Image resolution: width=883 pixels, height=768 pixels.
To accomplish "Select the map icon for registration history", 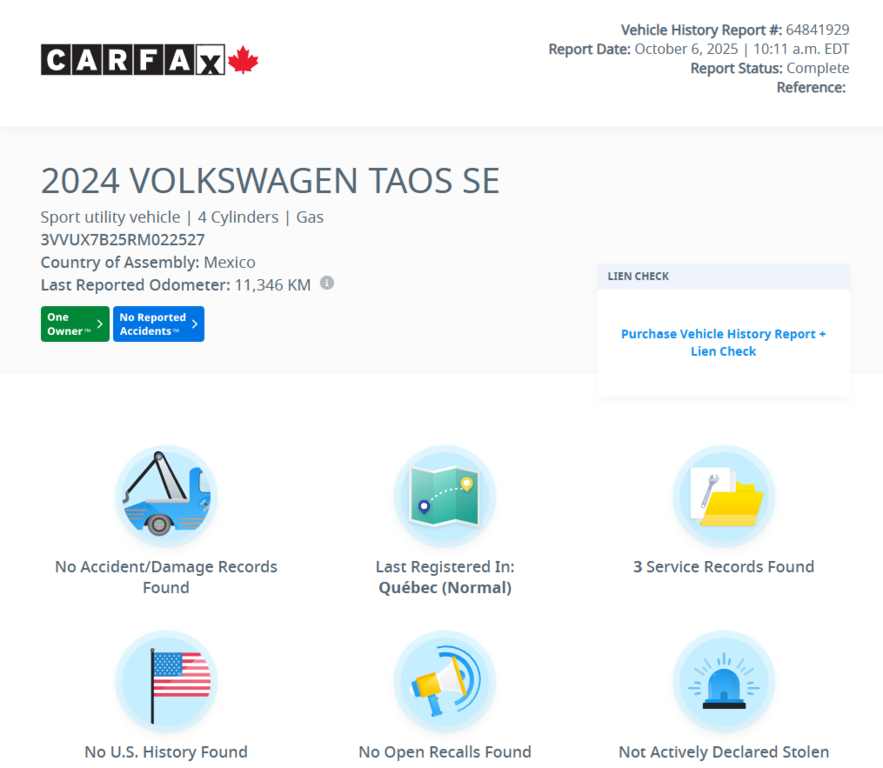I will 444,495.
